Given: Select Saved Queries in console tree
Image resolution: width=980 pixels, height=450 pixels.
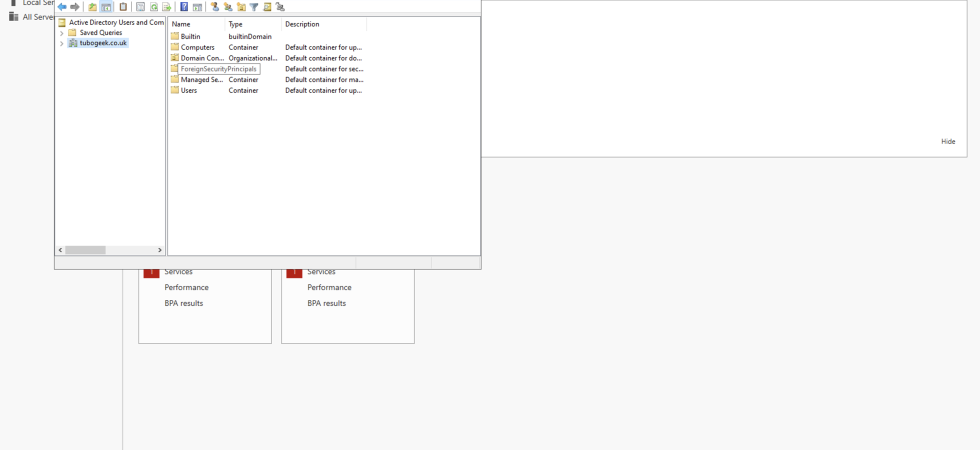Looking at the screenshot, I should [x=101, y=32].
